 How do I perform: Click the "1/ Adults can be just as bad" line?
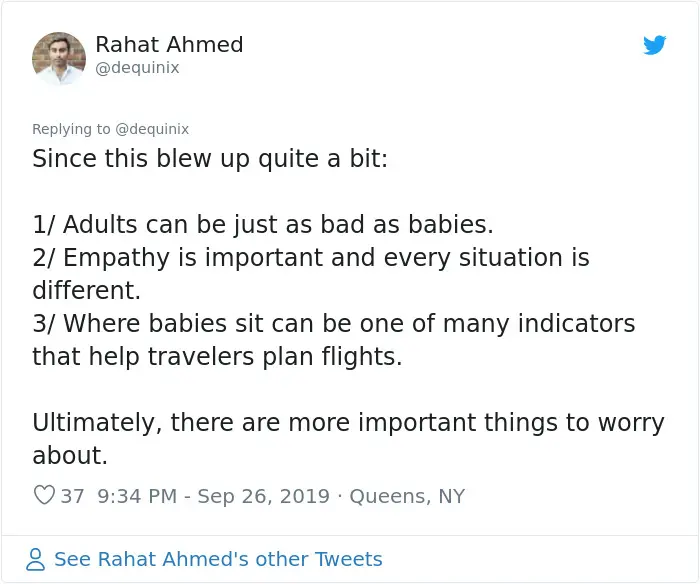point(262,225)
